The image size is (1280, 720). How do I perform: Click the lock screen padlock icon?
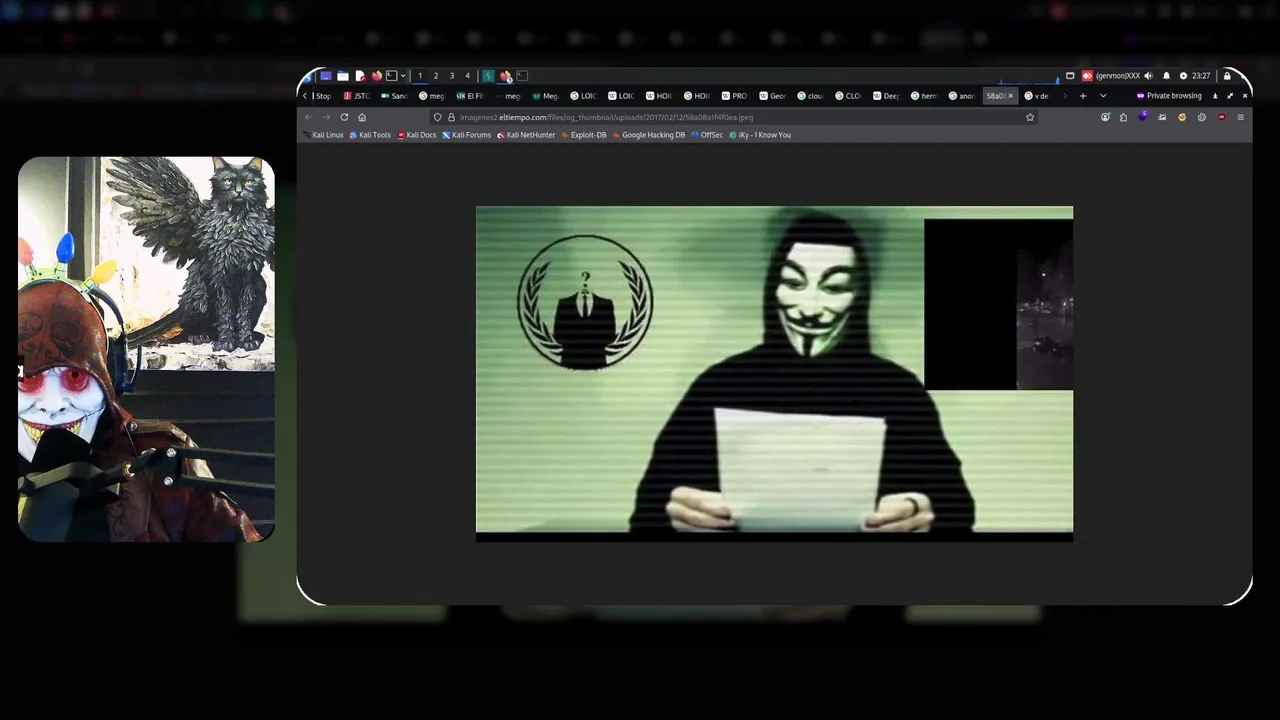pyautogui.click(x=1227, y=76)
